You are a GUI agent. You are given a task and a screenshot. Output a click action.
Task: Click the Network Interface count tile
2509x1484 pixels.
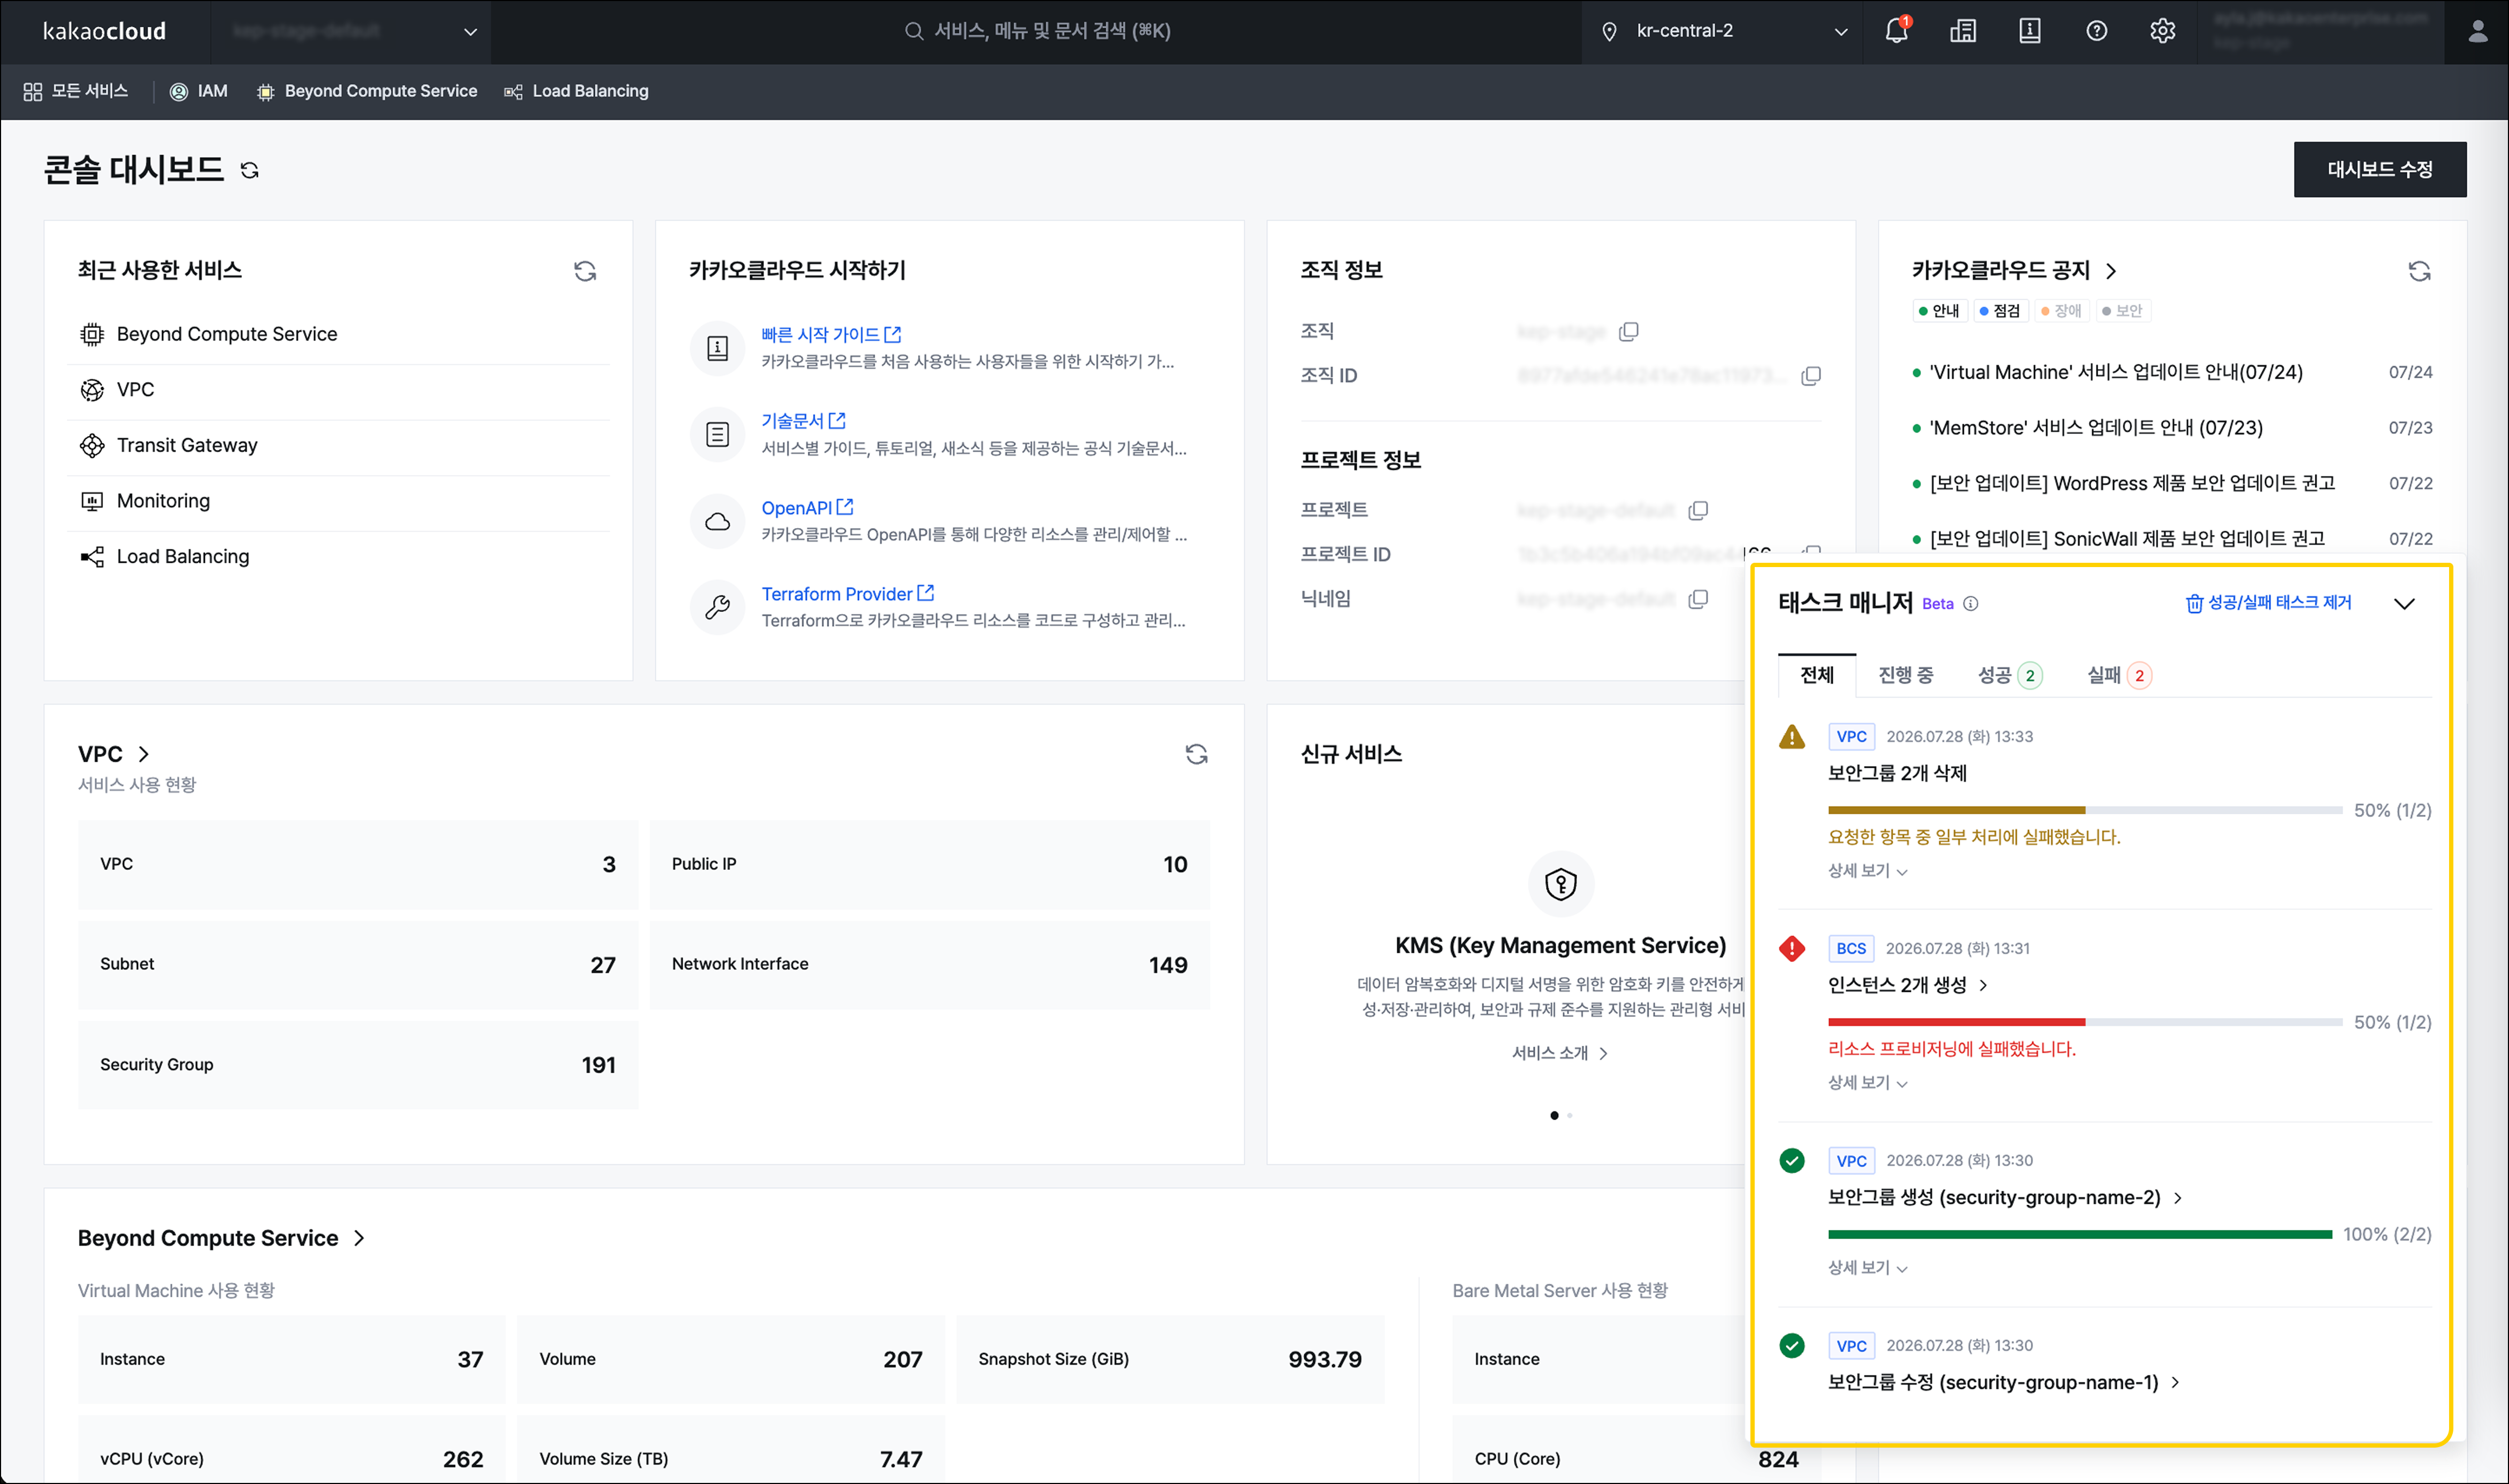coord(929,965)
